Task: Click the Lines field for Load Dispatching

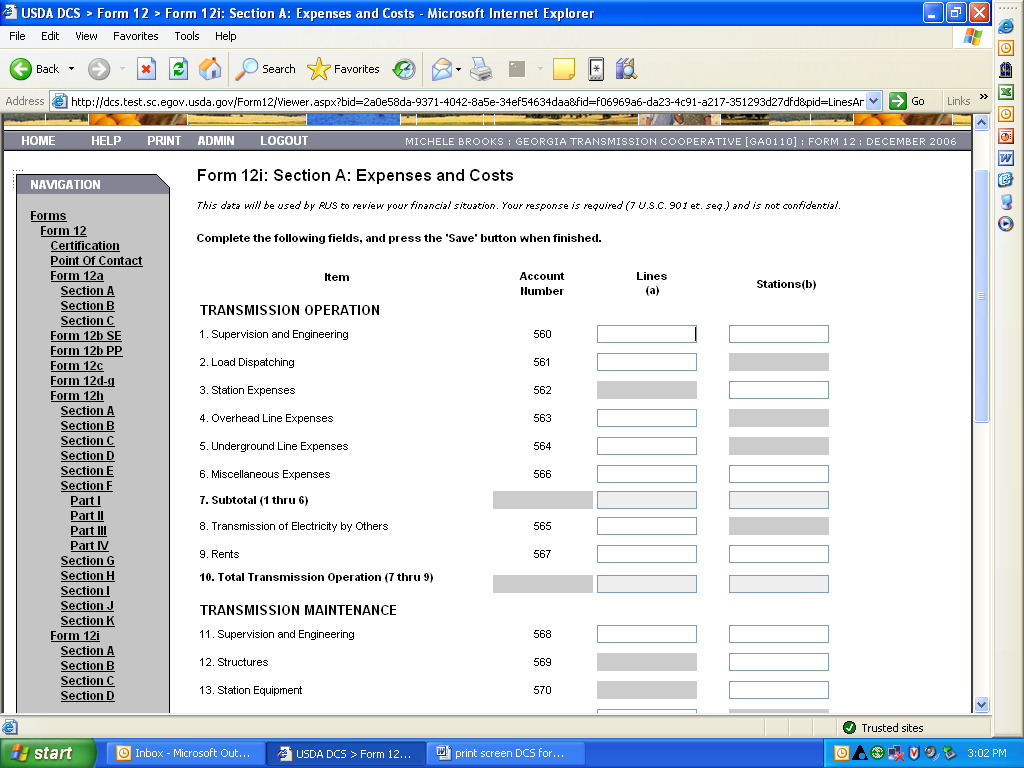Action: (646, 362)
